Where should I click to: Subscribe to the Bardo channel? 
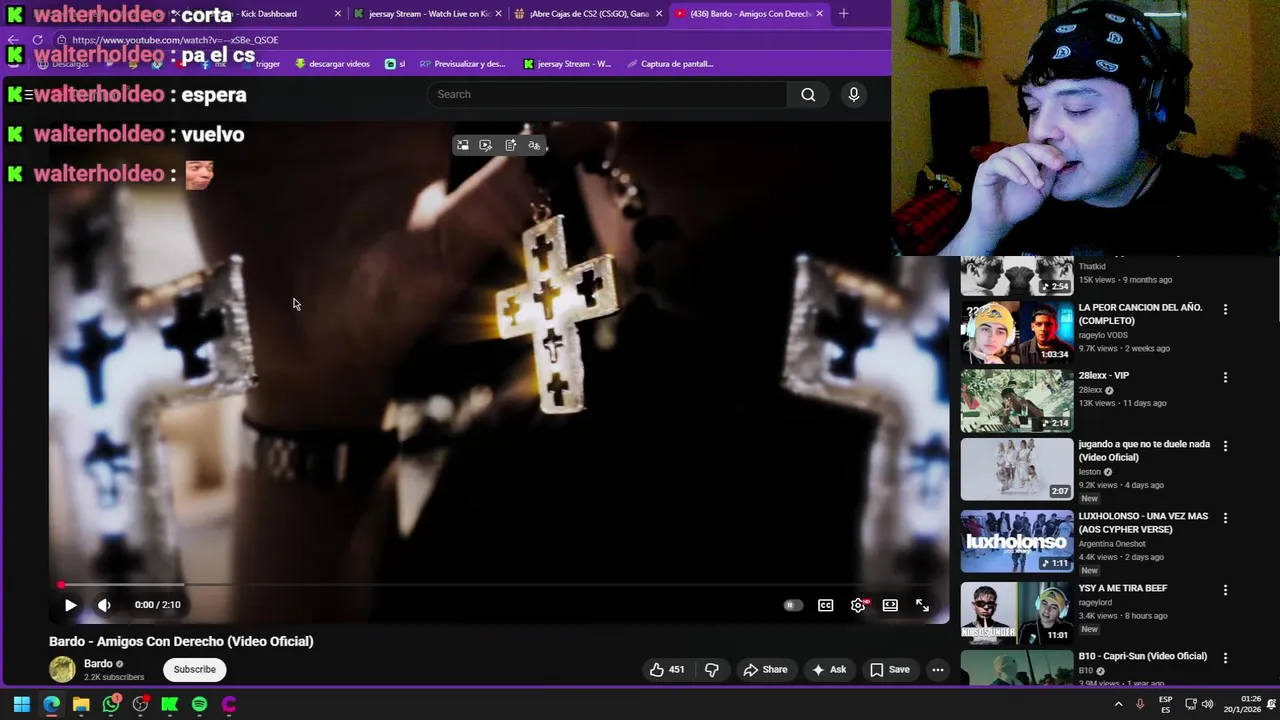tap(194, 670)
